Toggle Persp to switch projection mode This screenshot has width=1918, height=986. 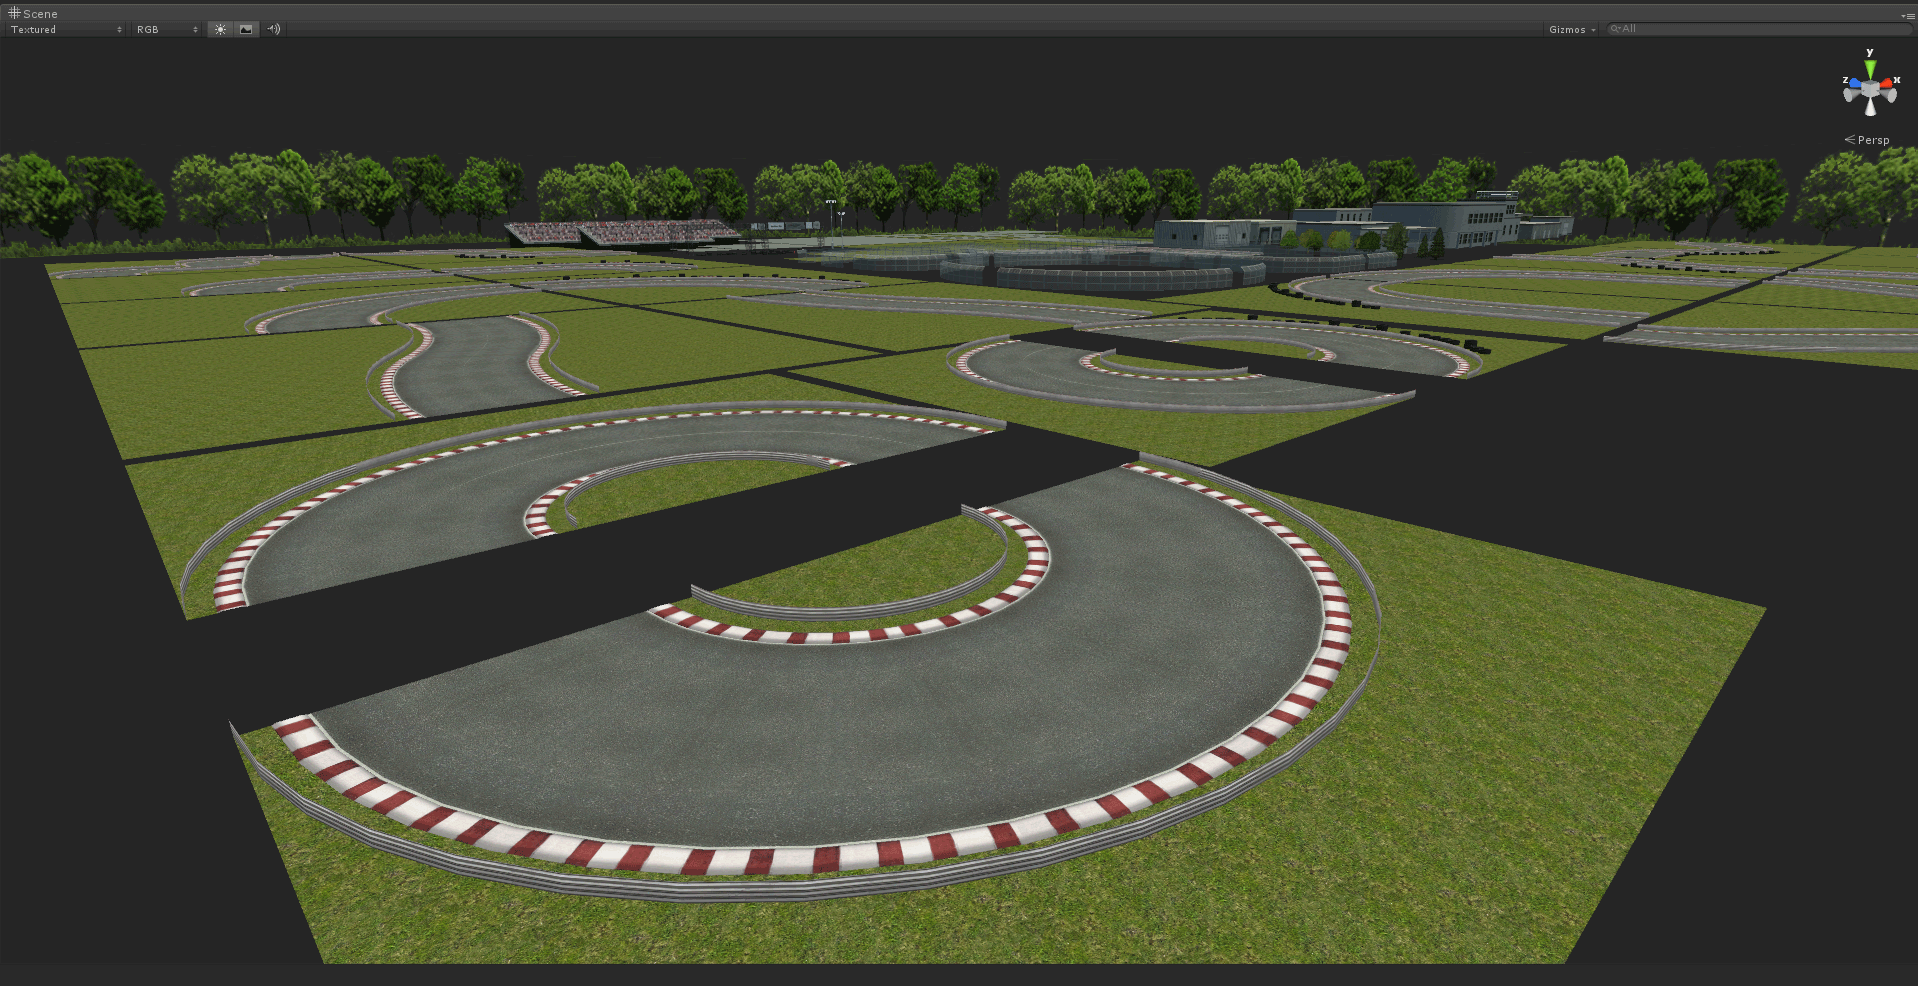pos(1873,140)
